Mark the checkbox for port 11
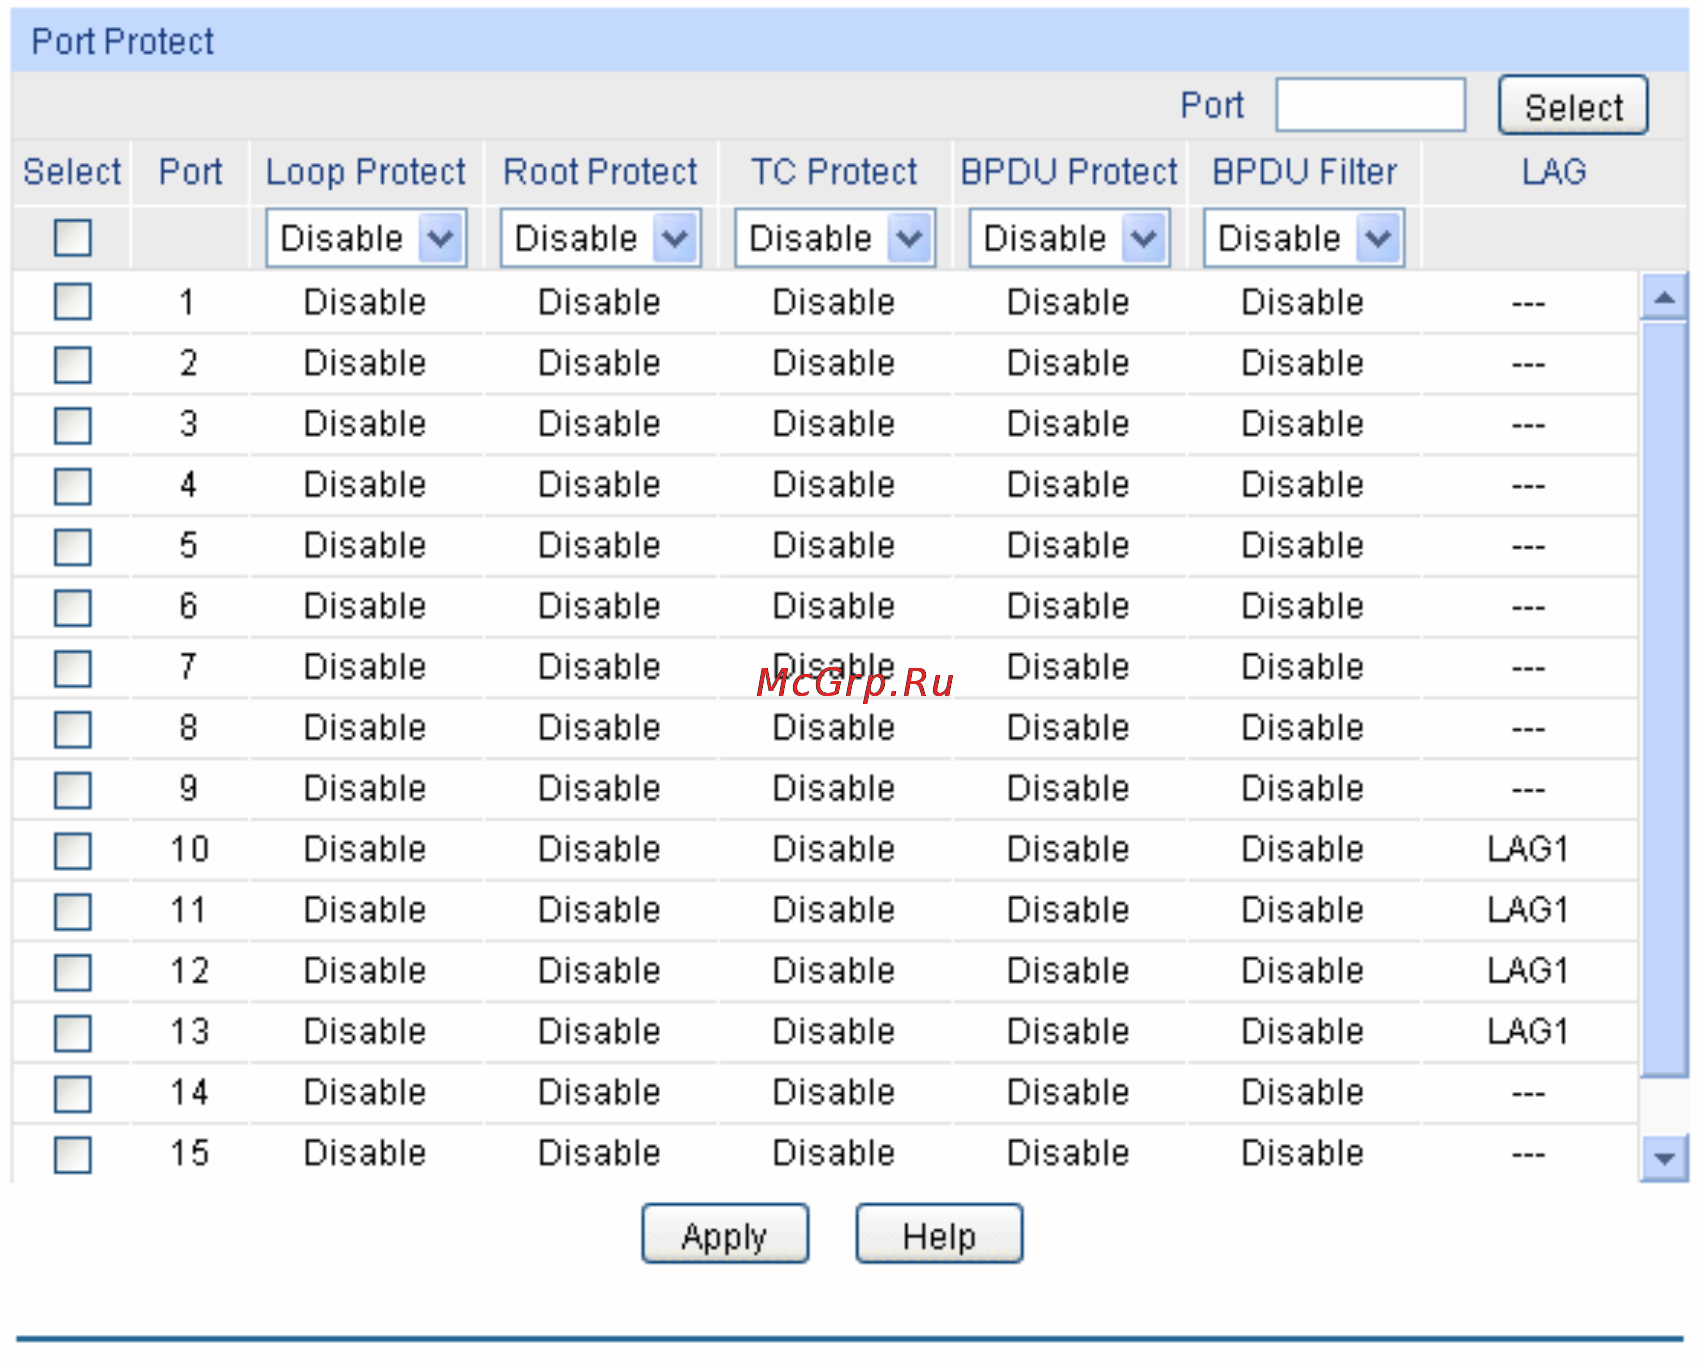Viewport: 1699px width, 1363px height. [73, 911]
